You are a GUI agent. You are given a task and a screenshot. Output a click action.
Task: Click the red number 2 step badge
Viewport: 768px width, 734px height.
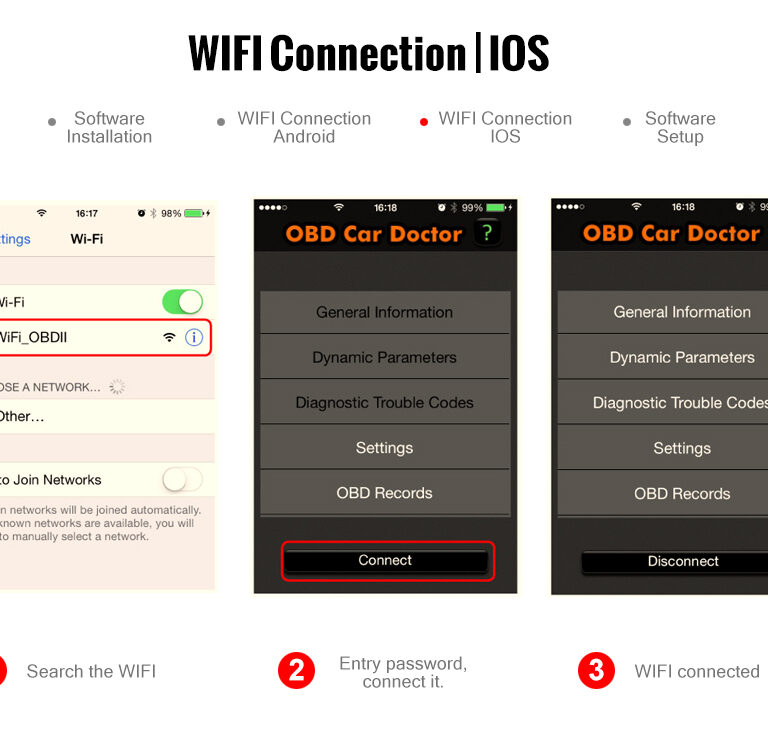point(297,670)
